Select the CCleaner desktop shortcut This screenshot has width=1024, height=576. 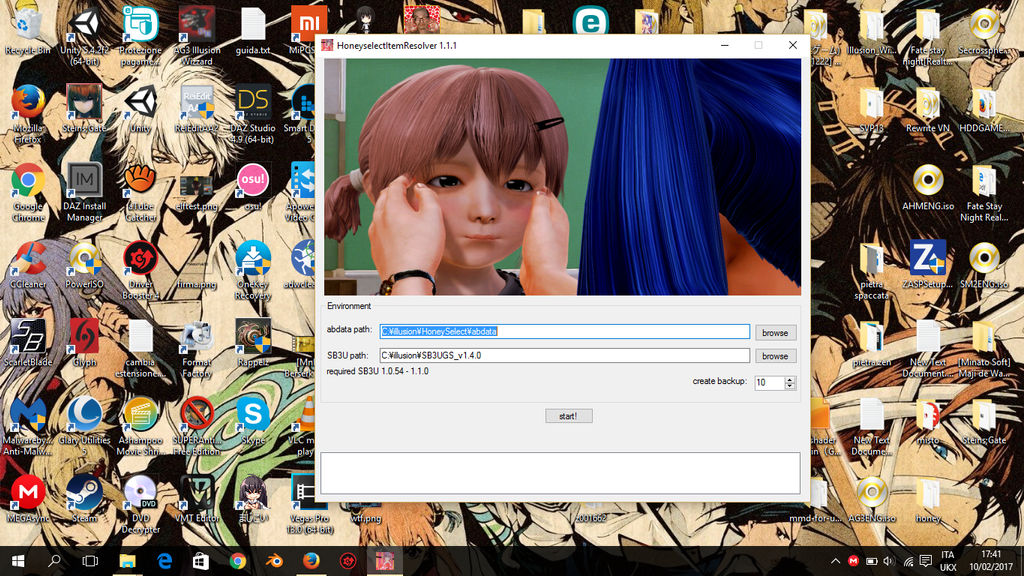(x=27, y=265)
